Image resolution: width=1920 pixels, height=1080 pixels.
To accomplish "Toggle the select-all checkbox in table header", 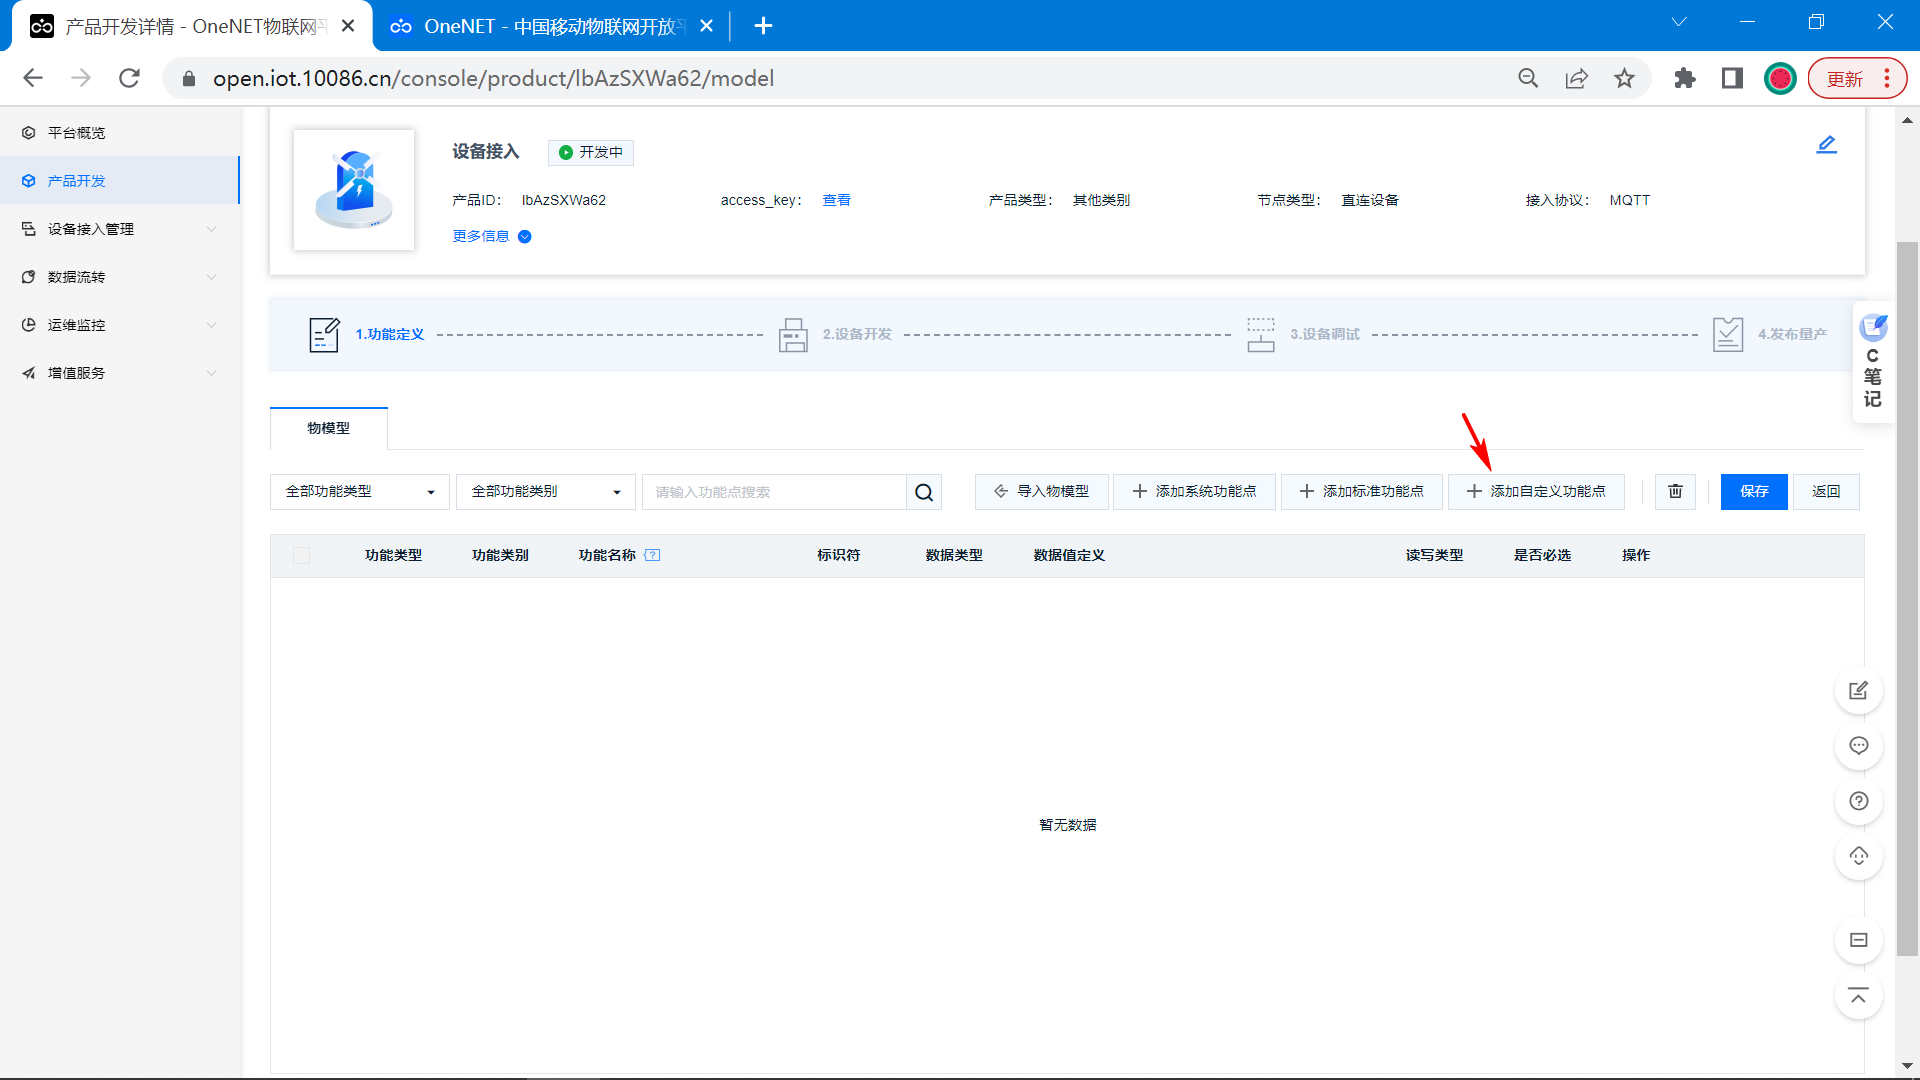I will click(301, 555).
